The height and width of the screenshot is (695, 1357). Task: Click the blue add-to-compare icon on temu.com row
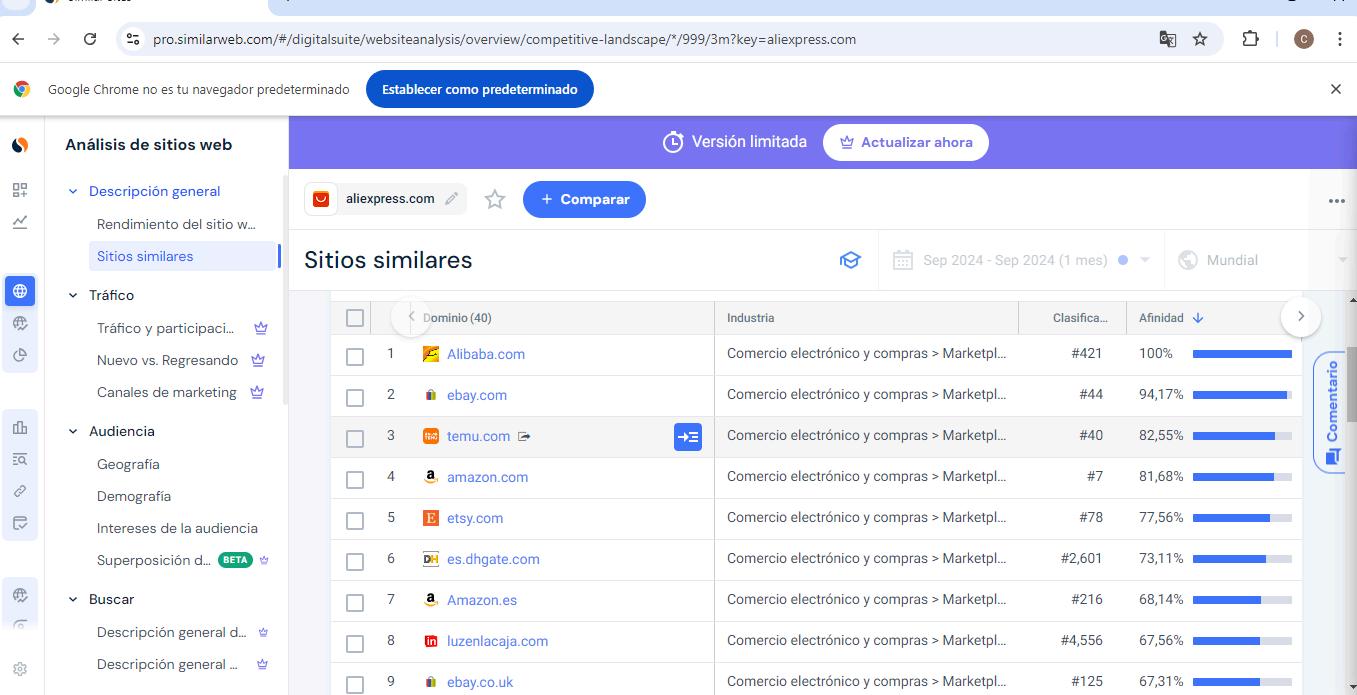point(688,437)
